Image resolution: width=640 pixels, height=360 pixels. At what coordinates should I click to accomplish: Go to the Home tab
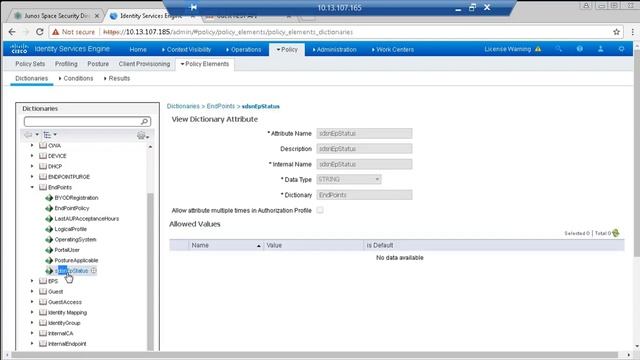click(x=138, y=49)
